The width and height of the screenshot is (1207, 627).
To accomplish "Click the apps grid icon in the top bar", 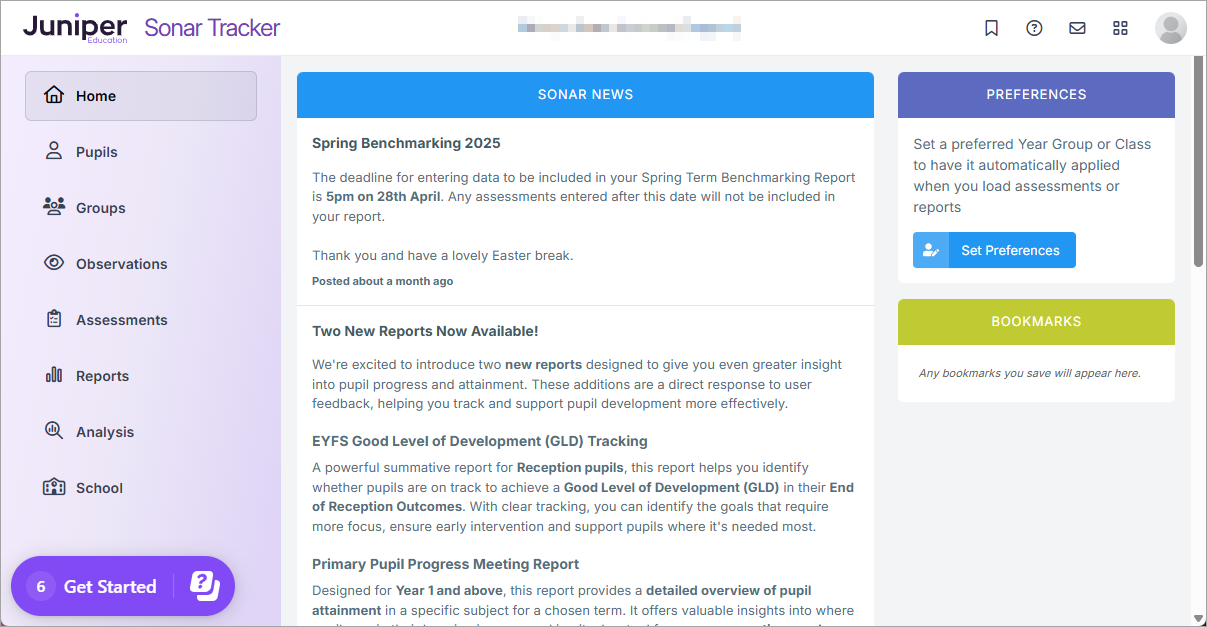I will [x=1120, y=28].
